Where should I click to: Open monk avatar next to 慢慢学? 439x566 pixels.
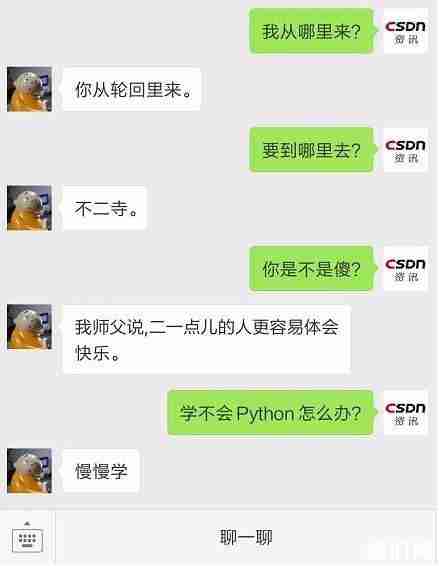tap(30, 471)
